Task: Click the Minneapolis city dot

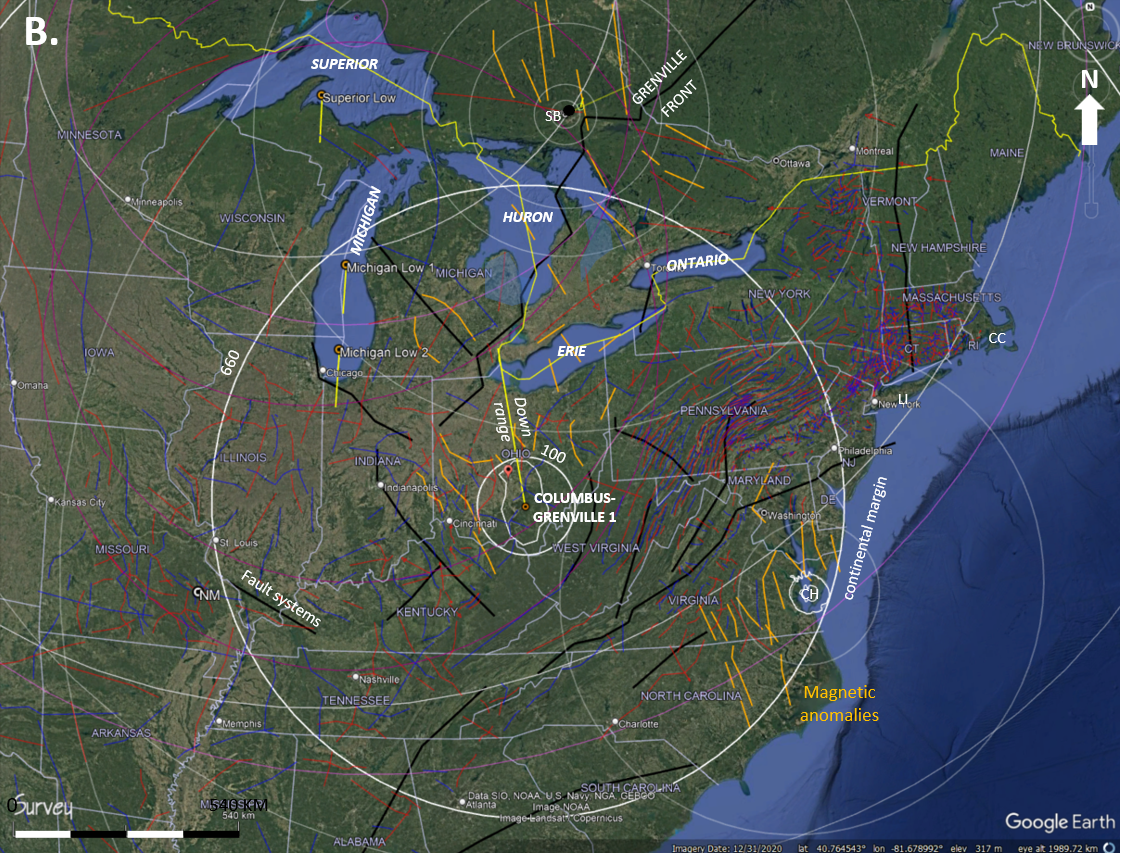Action: tap(129, 200)
